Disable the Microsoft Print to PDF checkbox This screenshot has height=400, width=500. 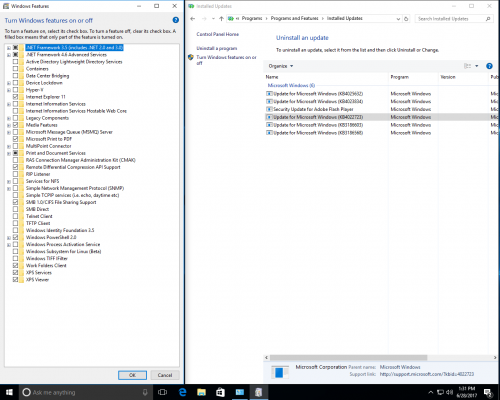click(x=15, y=139)
